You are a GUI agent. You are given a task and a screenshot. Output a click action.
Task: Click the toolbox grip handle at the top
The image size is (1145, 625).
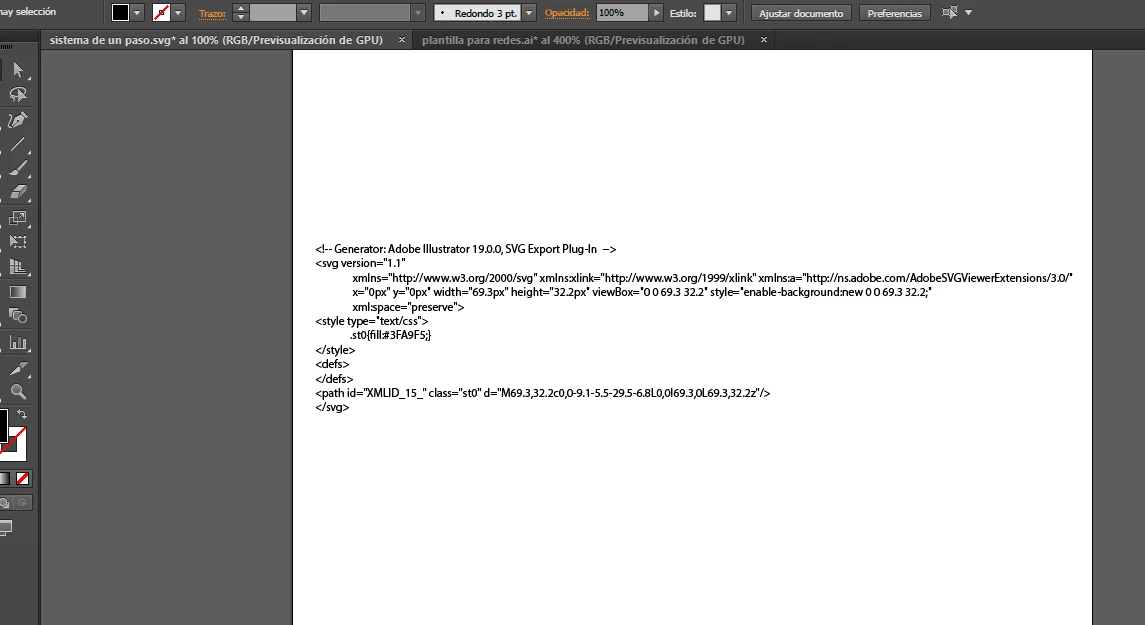click(7, 47)
